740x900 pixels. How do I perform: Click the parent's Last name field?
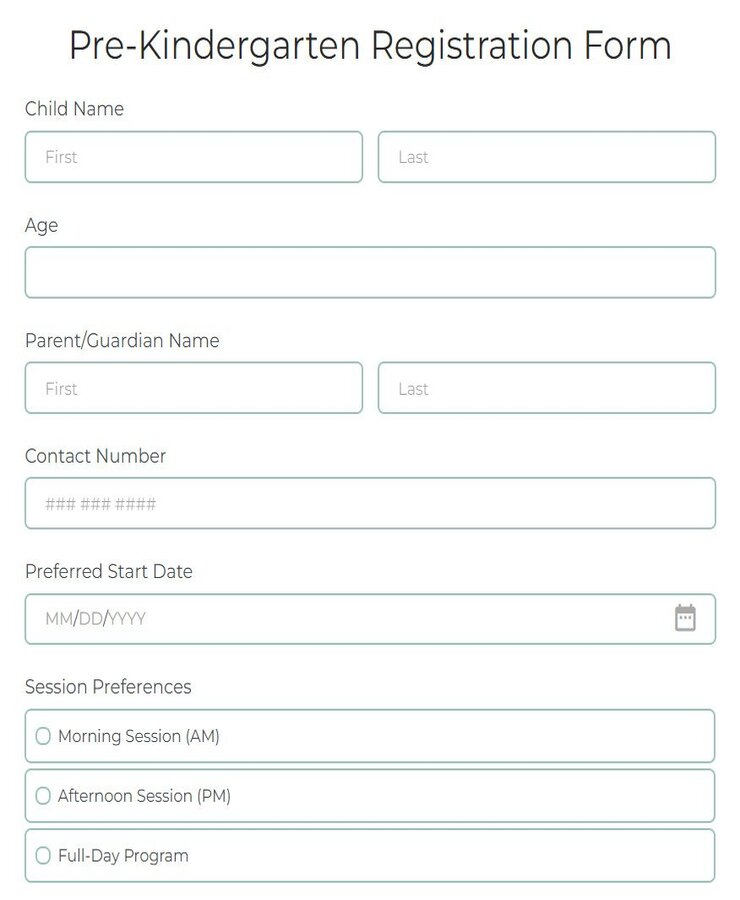[547, 388]
